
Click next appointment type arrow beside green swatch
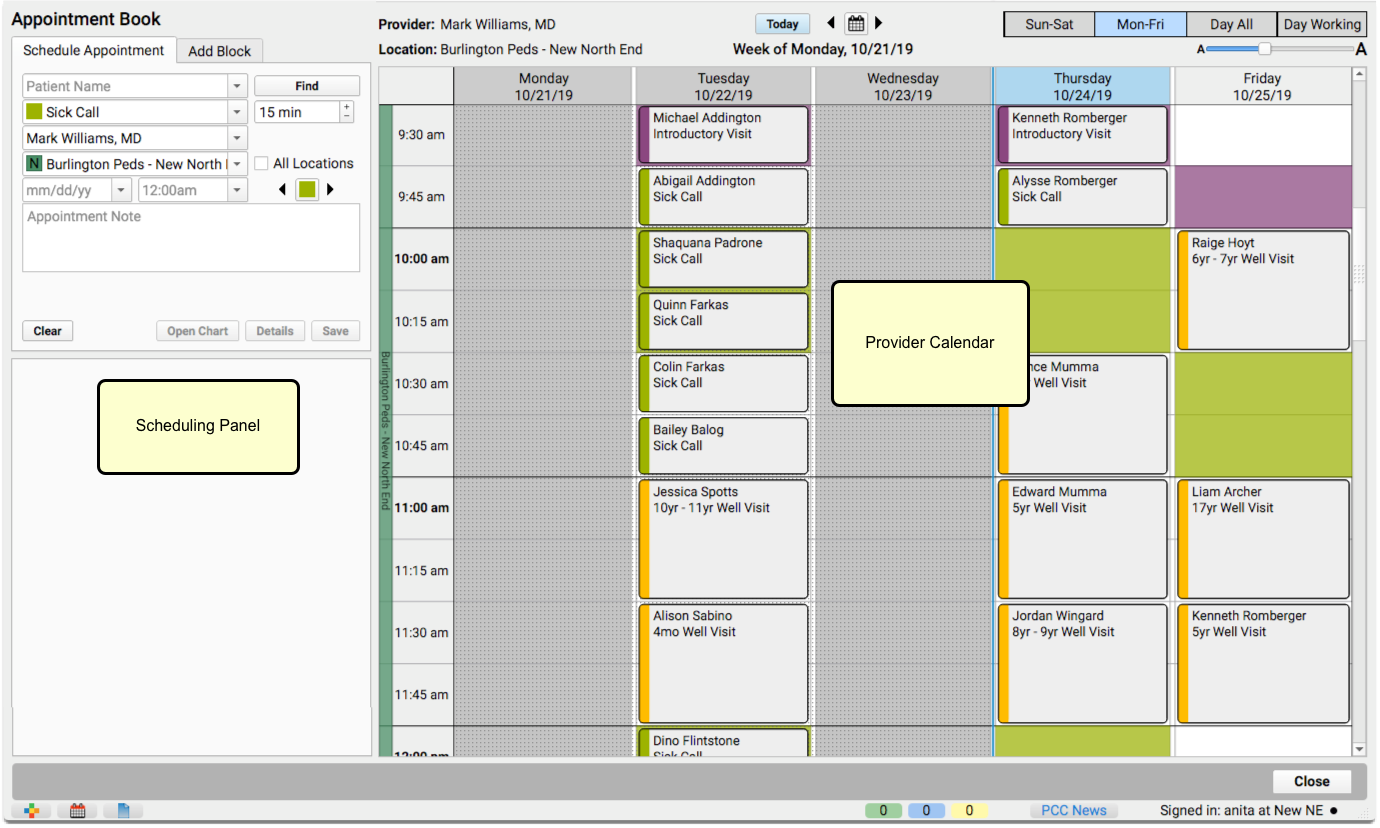[x=331, y=189]
